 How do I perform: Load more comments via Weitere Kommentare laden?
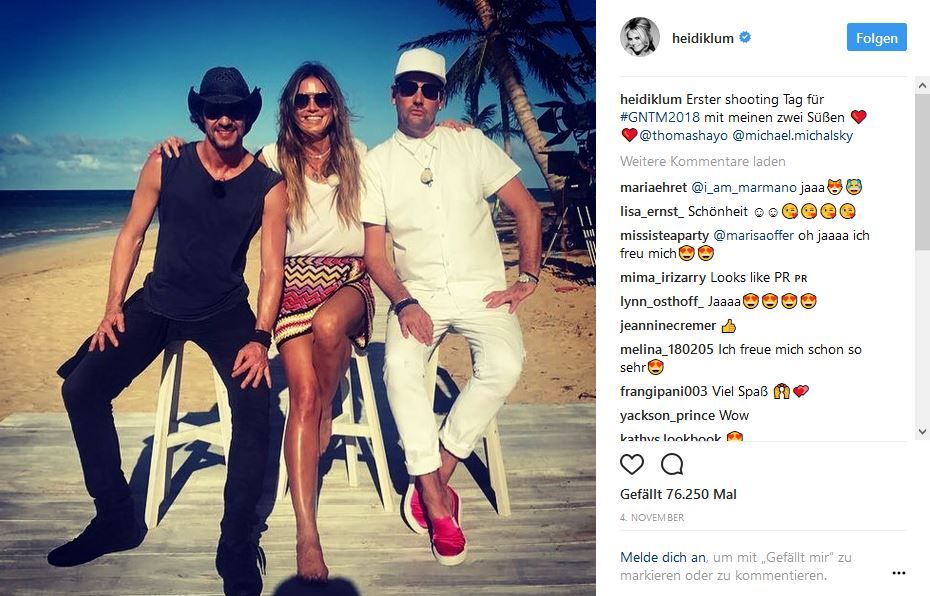click(x=702, y=161)
